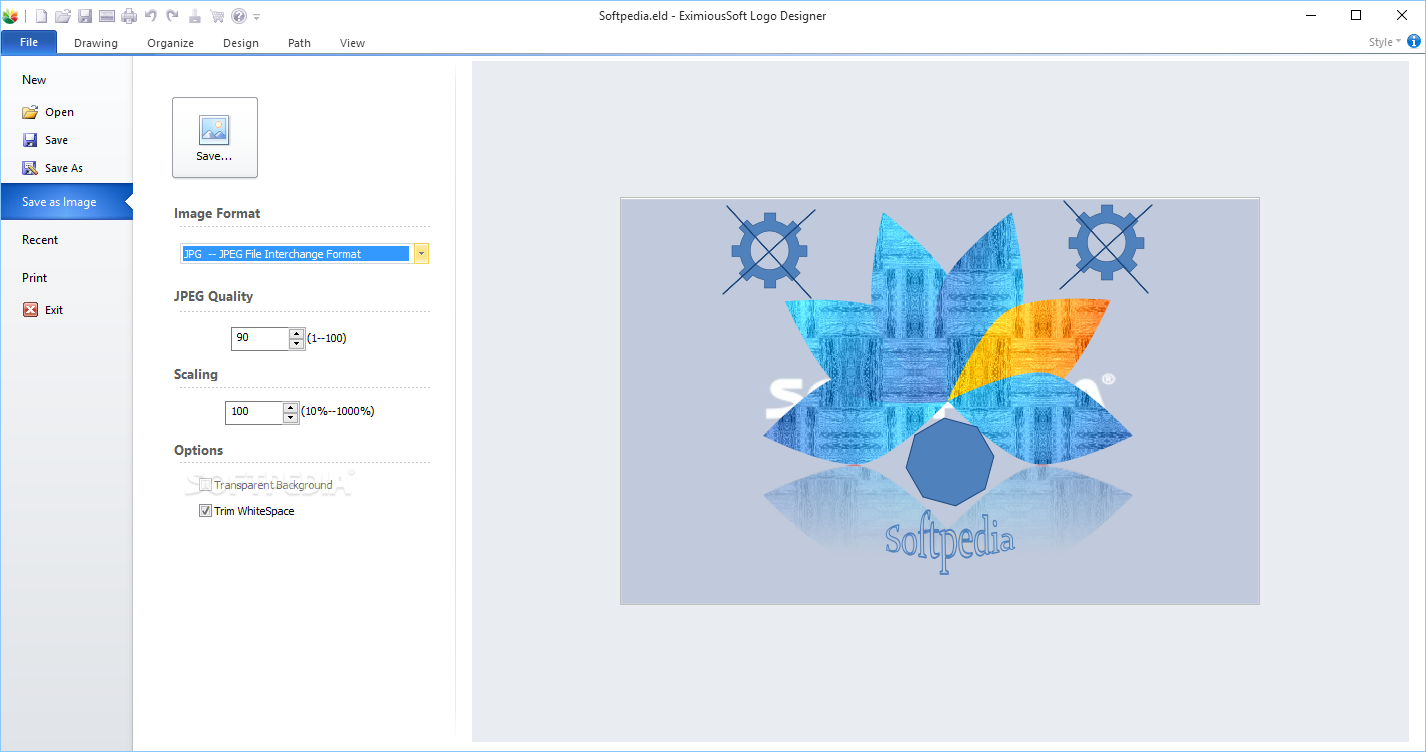Click the New document icon in quick access toolbar
This screenshot has height=752, width=1426.
coord(41,16)
